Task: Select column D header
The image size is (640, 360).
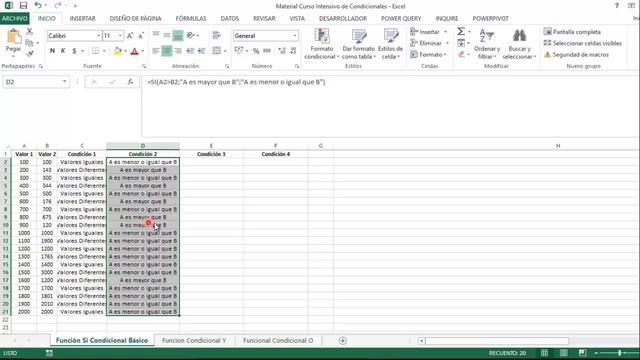Action: [x=142, y=146]
